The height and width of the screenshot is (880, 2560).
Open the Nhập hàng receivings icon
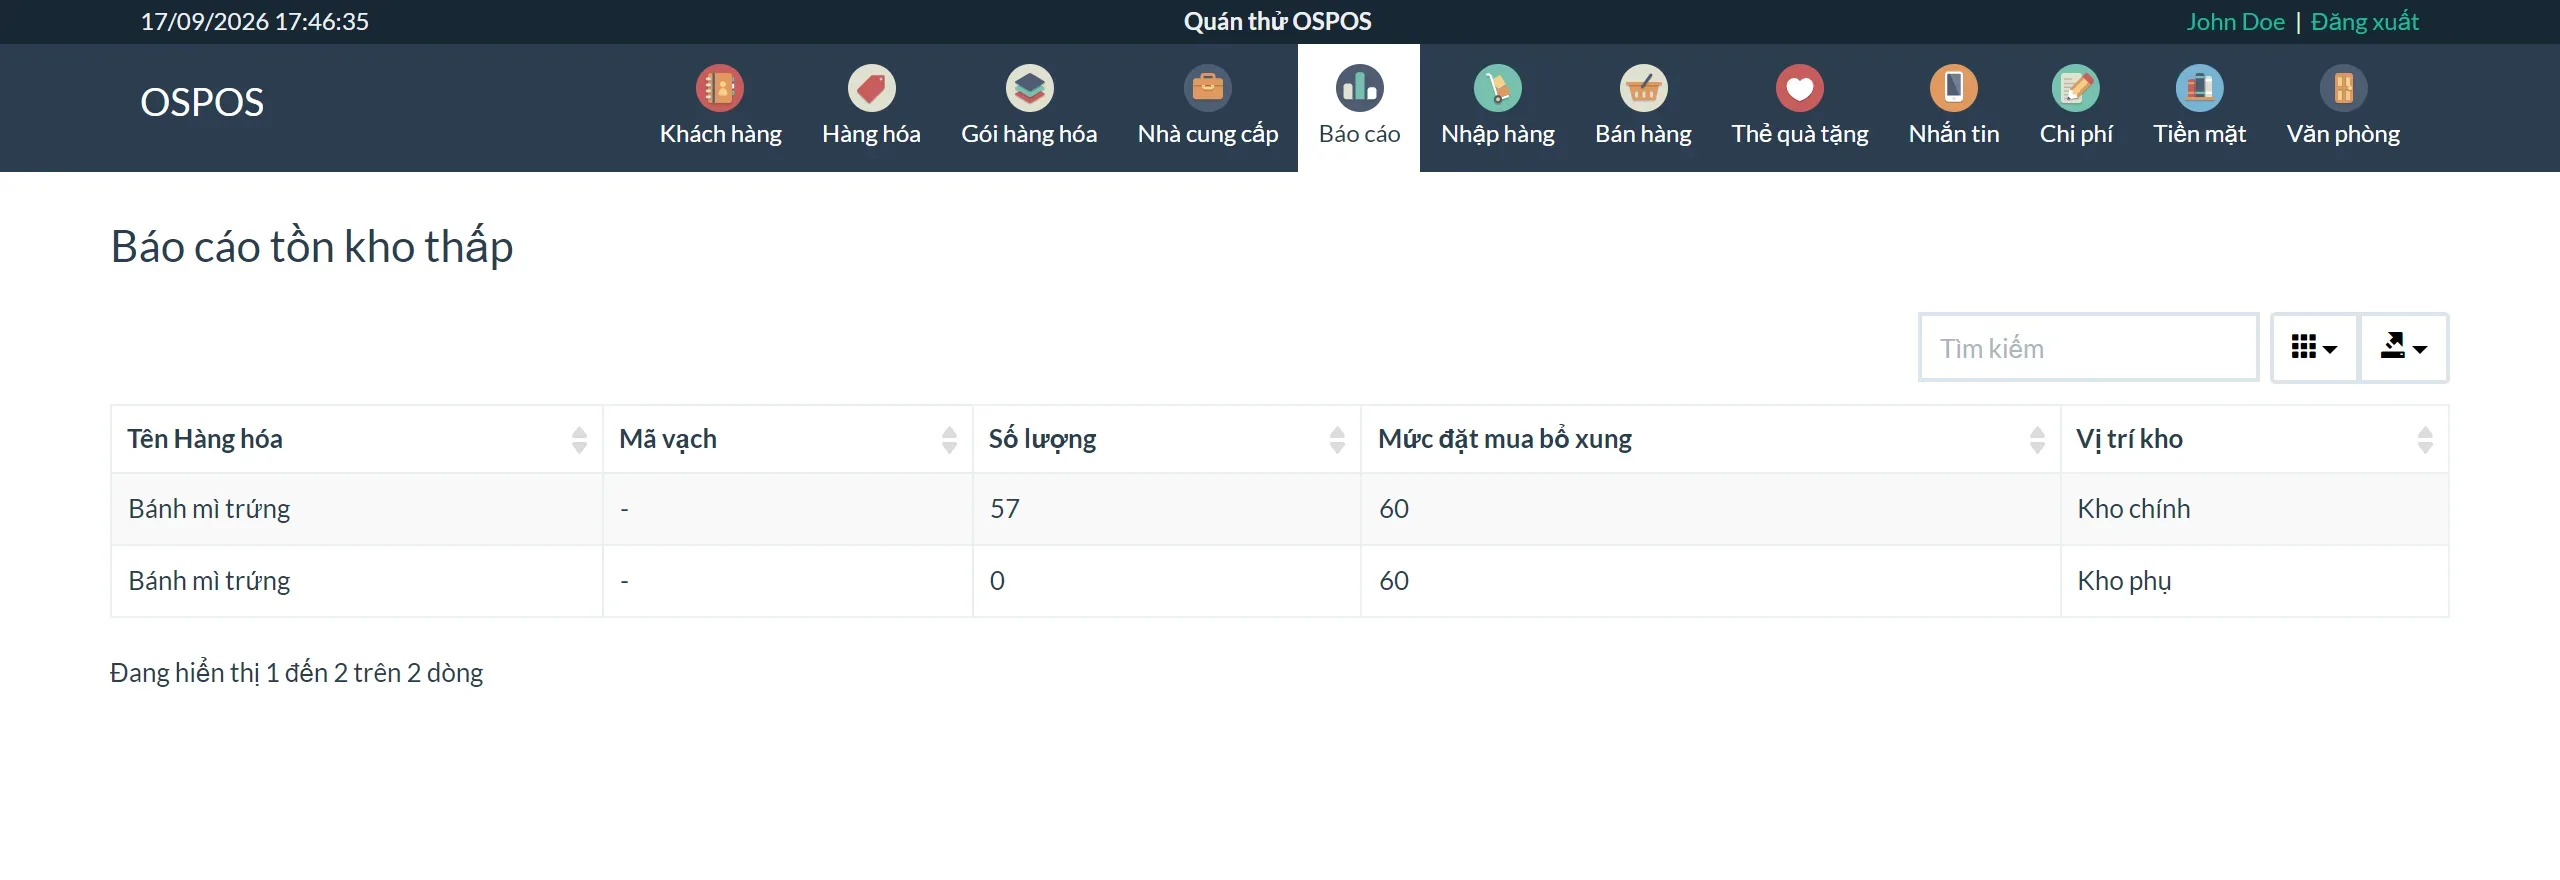[1498, 88]
